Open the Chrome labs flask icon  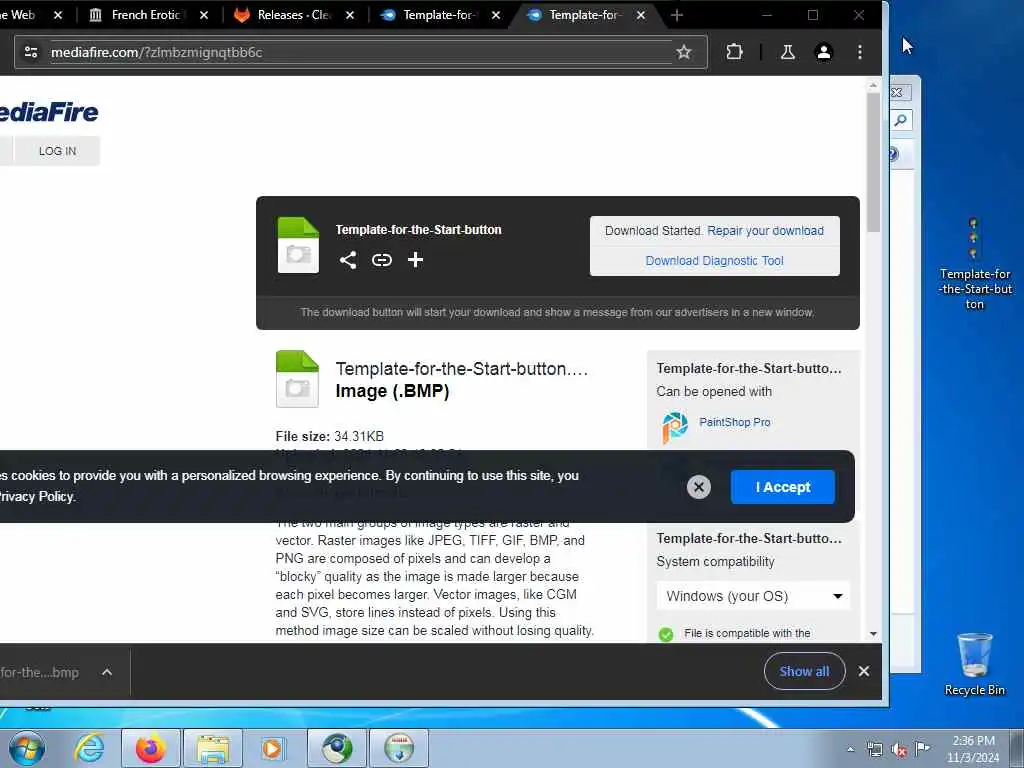click(788, 52)
